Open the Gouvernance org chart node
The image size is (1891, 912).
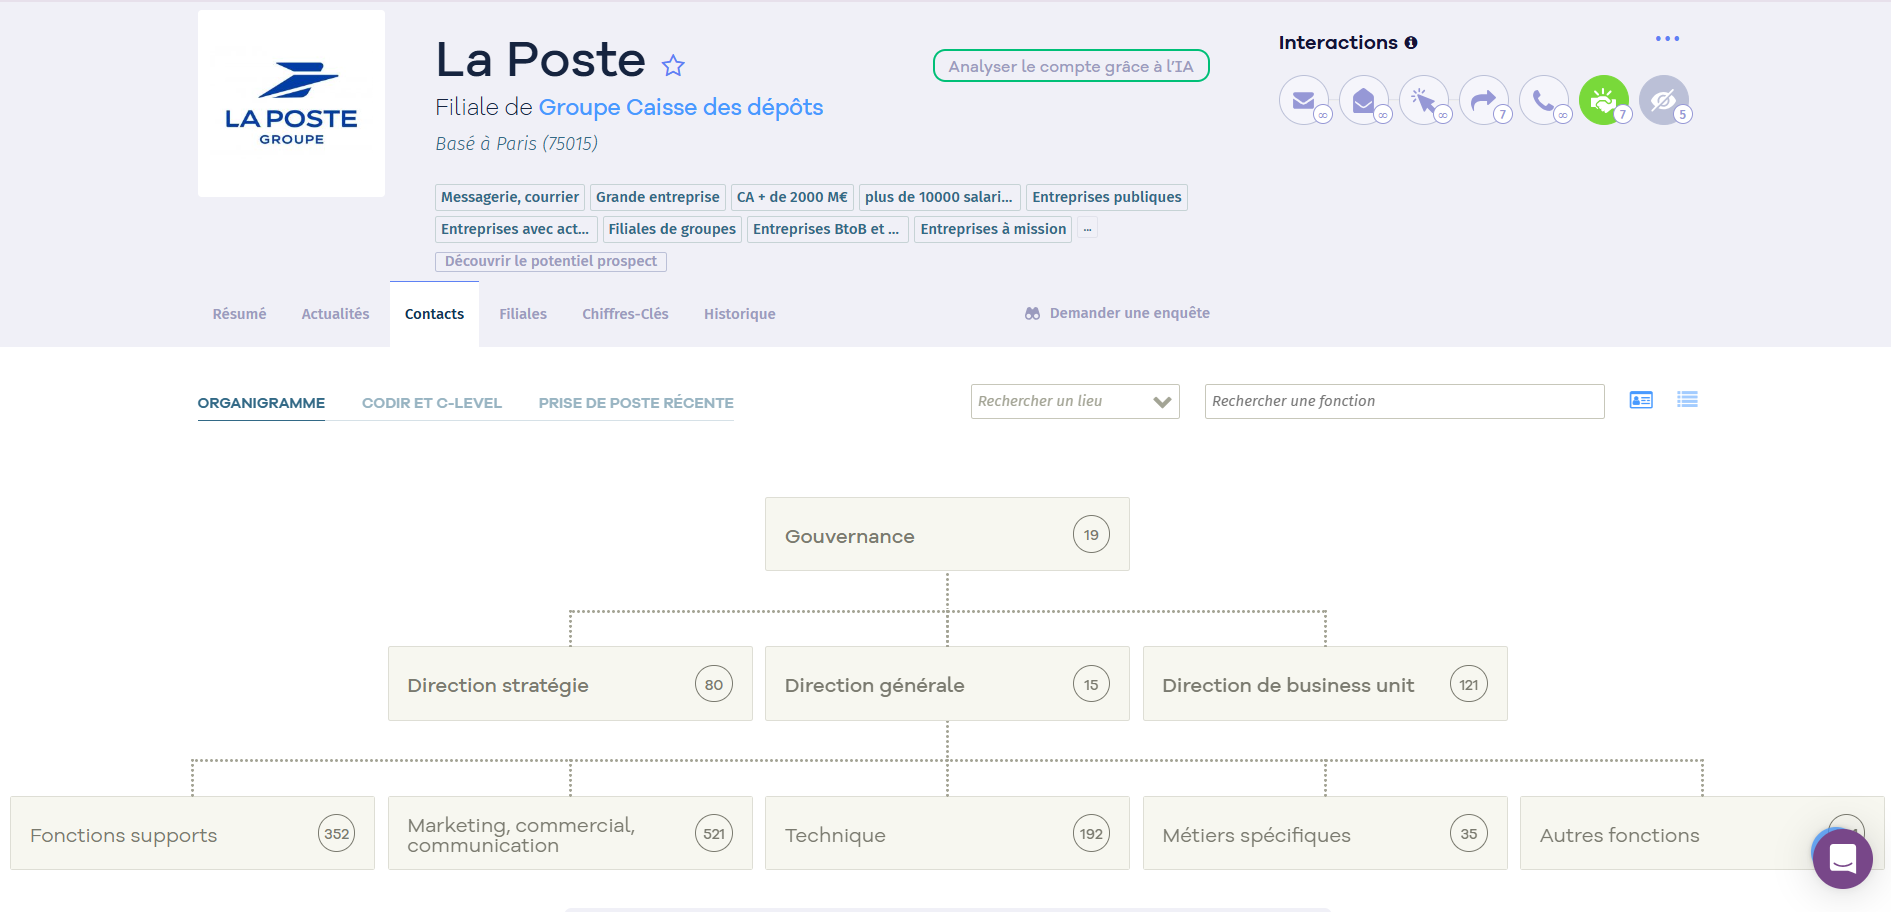947,535
